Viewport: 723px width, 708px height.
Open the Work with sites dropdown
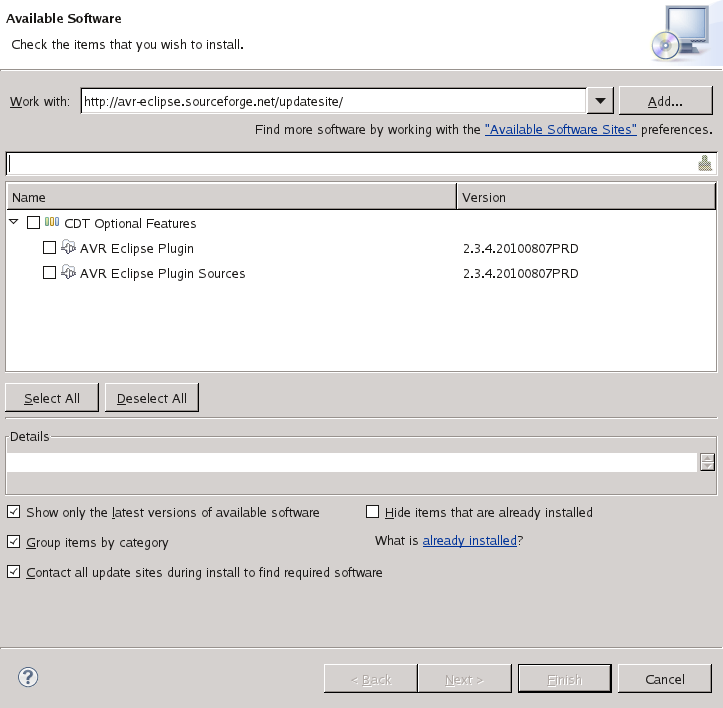coord(600,101)
